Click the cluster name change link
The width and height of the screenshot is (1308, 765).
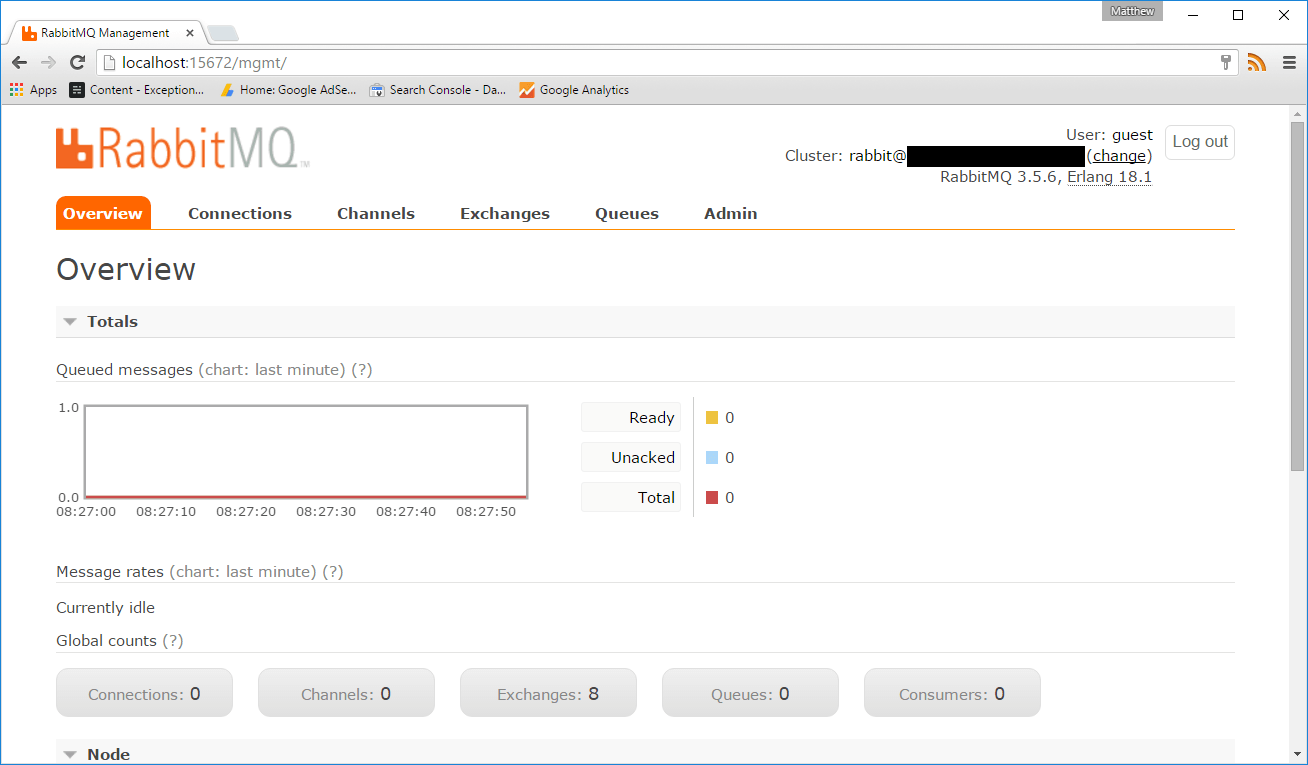[1119, 156]
